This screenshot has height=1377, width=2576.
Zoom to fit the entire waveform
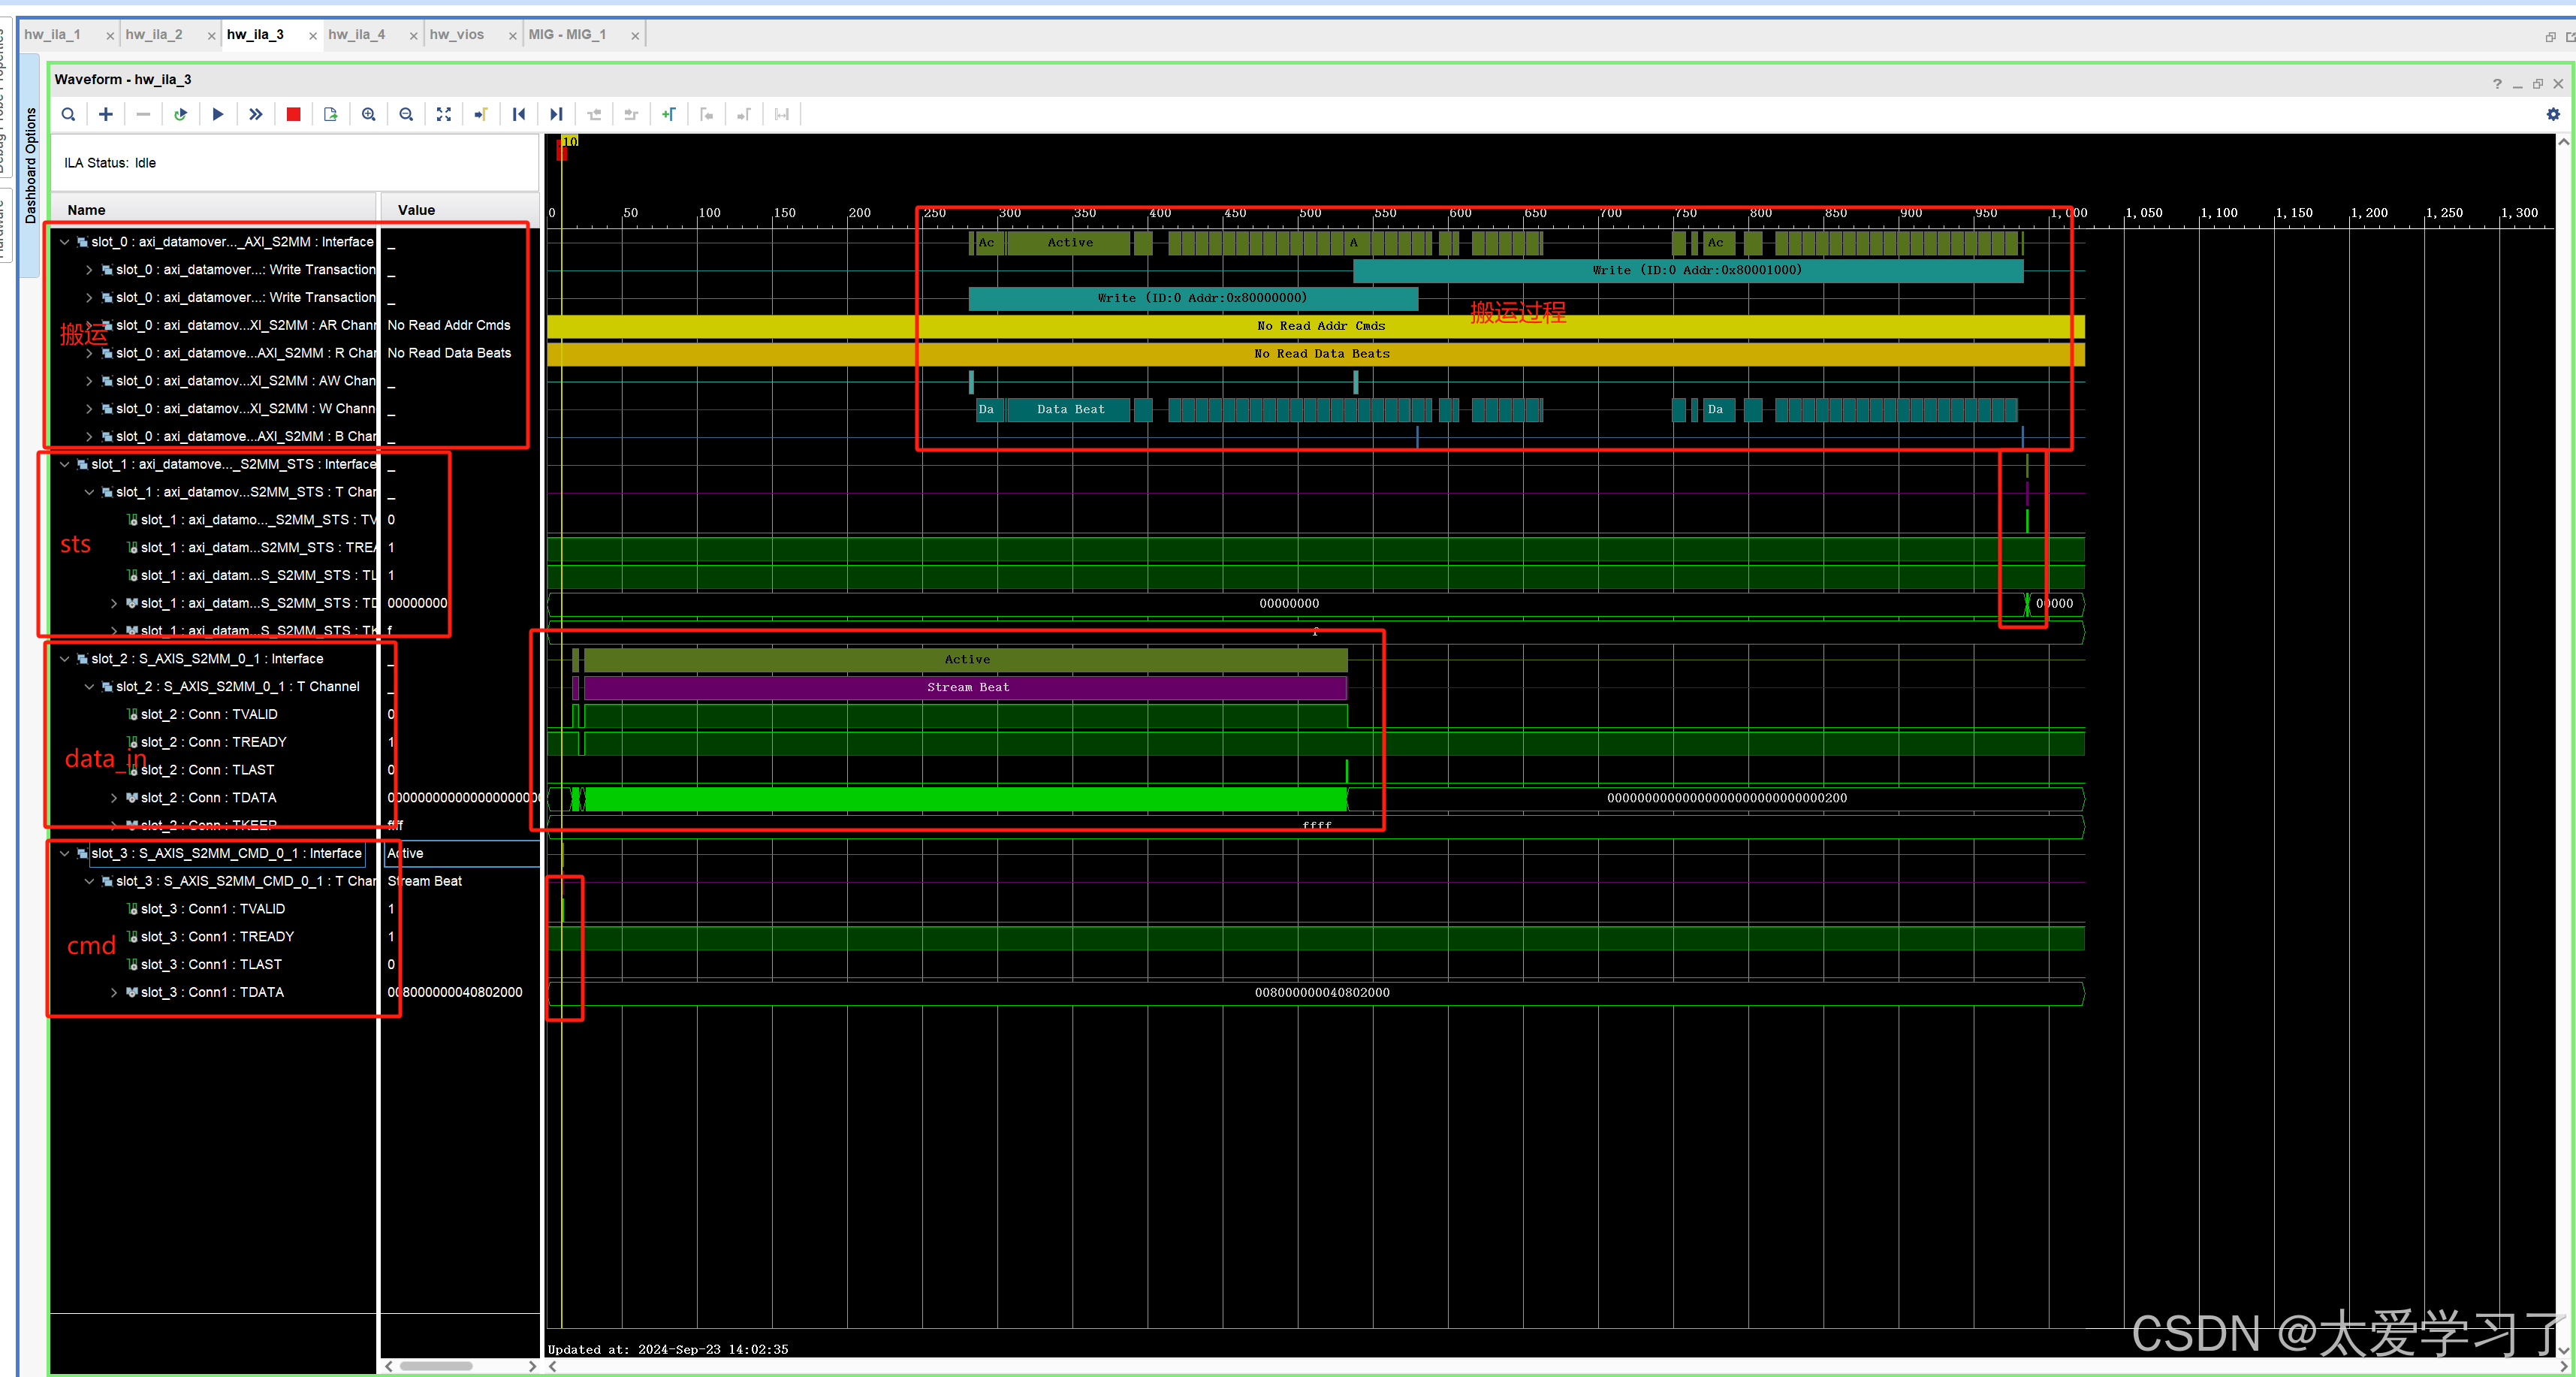[x=443, y=114]
